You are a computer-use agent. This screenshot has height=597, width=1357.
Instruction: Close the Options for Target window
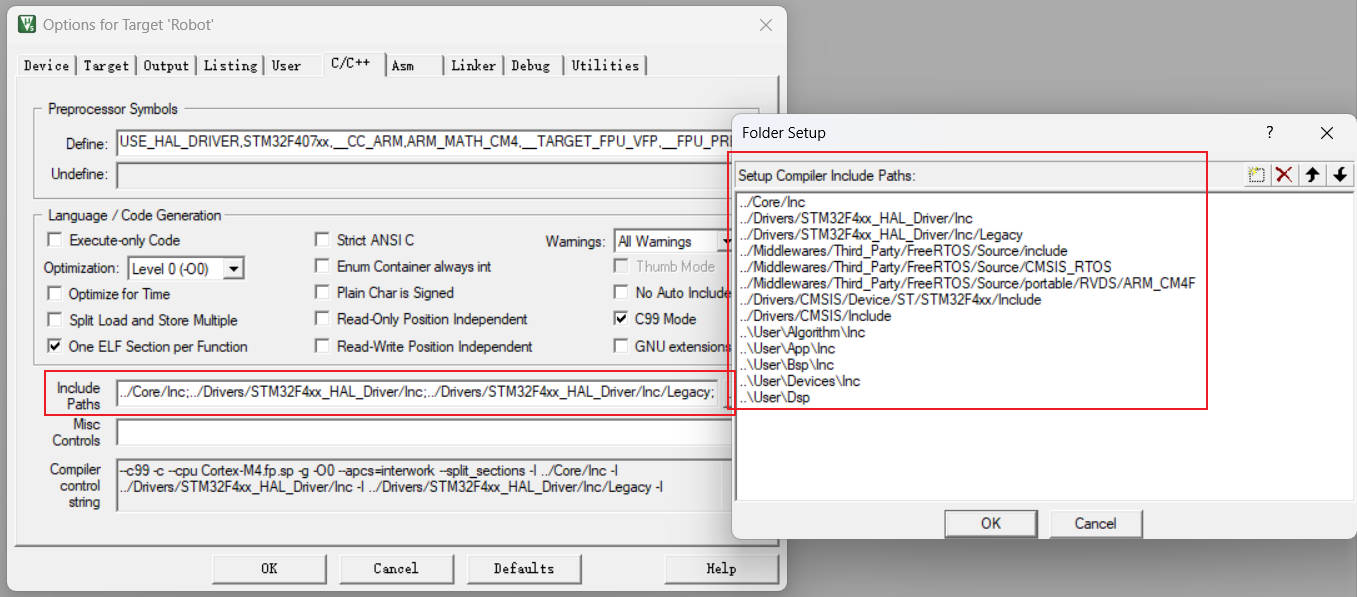coord(766,25)
